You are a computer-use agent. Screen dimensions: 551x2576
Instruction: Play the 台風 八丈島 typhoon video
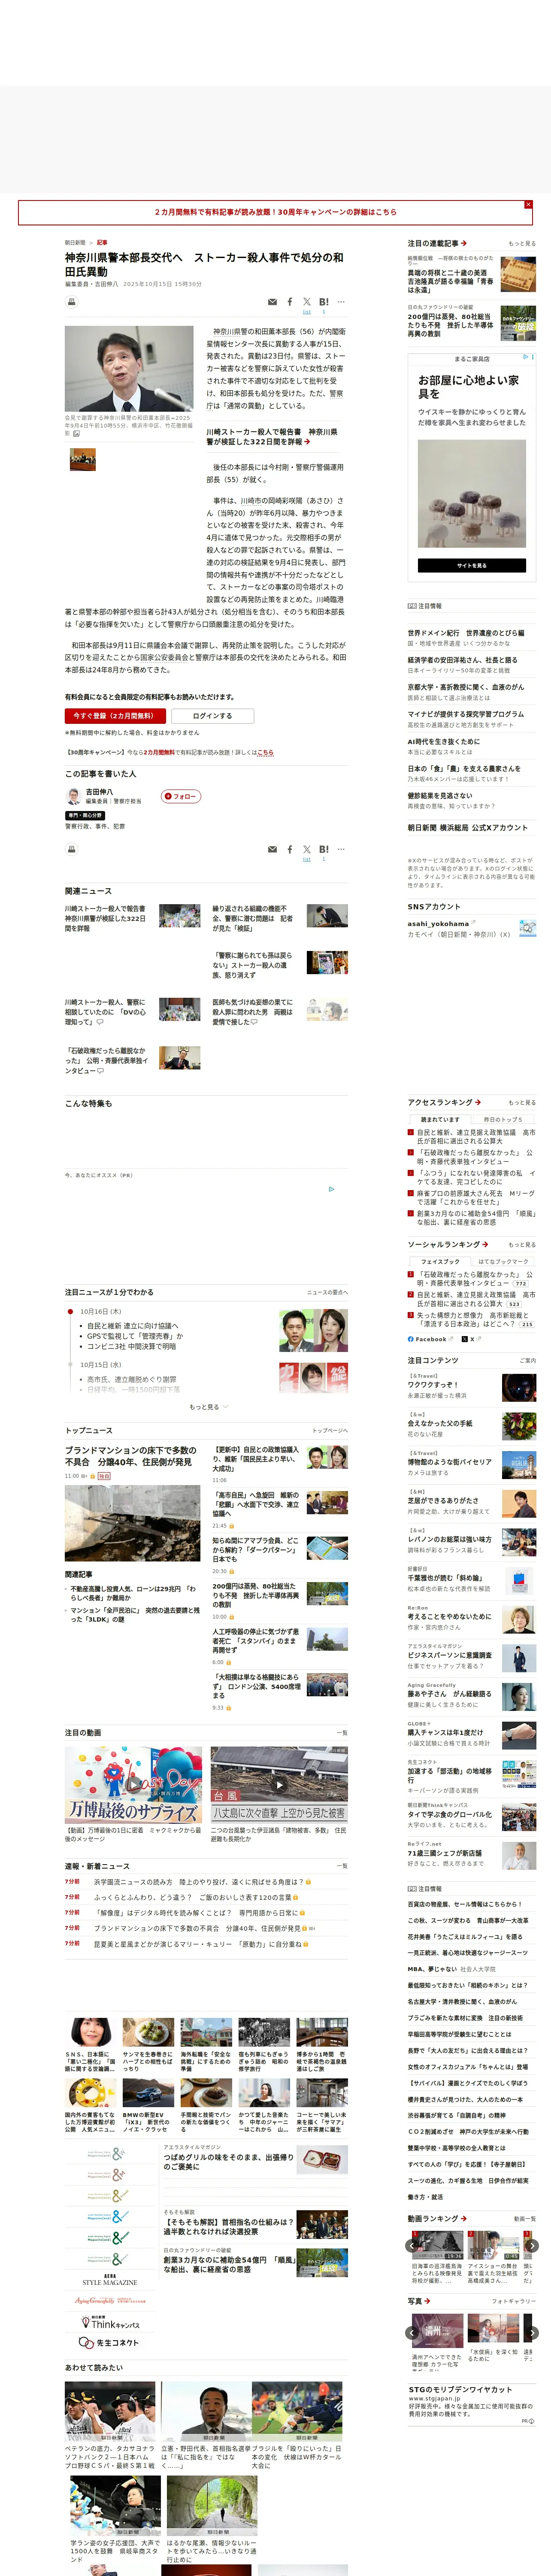(x=279, y=1785)
